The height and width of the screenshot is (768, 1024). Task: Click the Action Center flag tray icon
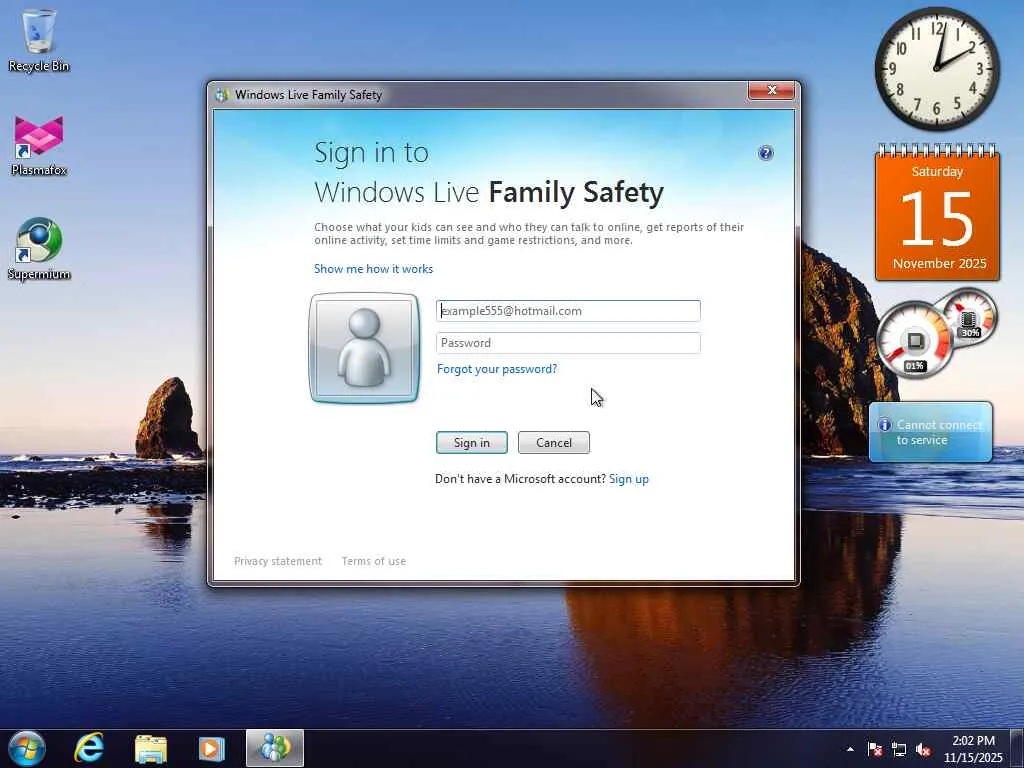pyautogui.click(x=875, y=749)
